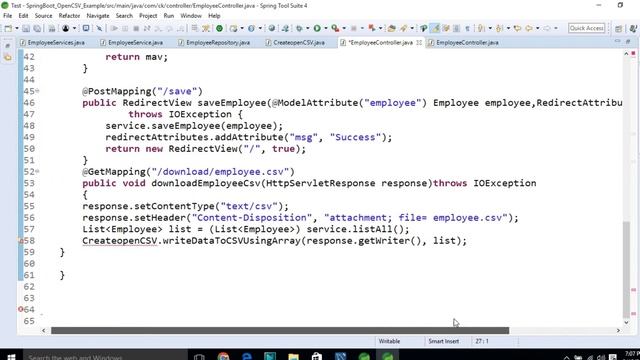Click the Debug bug toolbar icon
The image size is (640, 360).
coord(299,28)
